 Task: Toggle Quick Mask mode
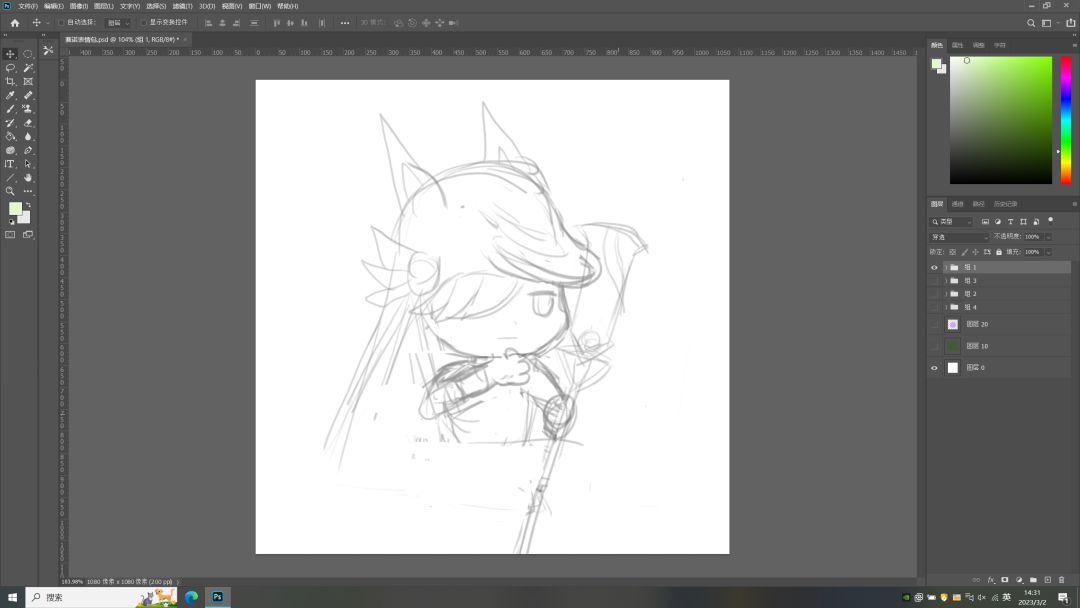10,235
